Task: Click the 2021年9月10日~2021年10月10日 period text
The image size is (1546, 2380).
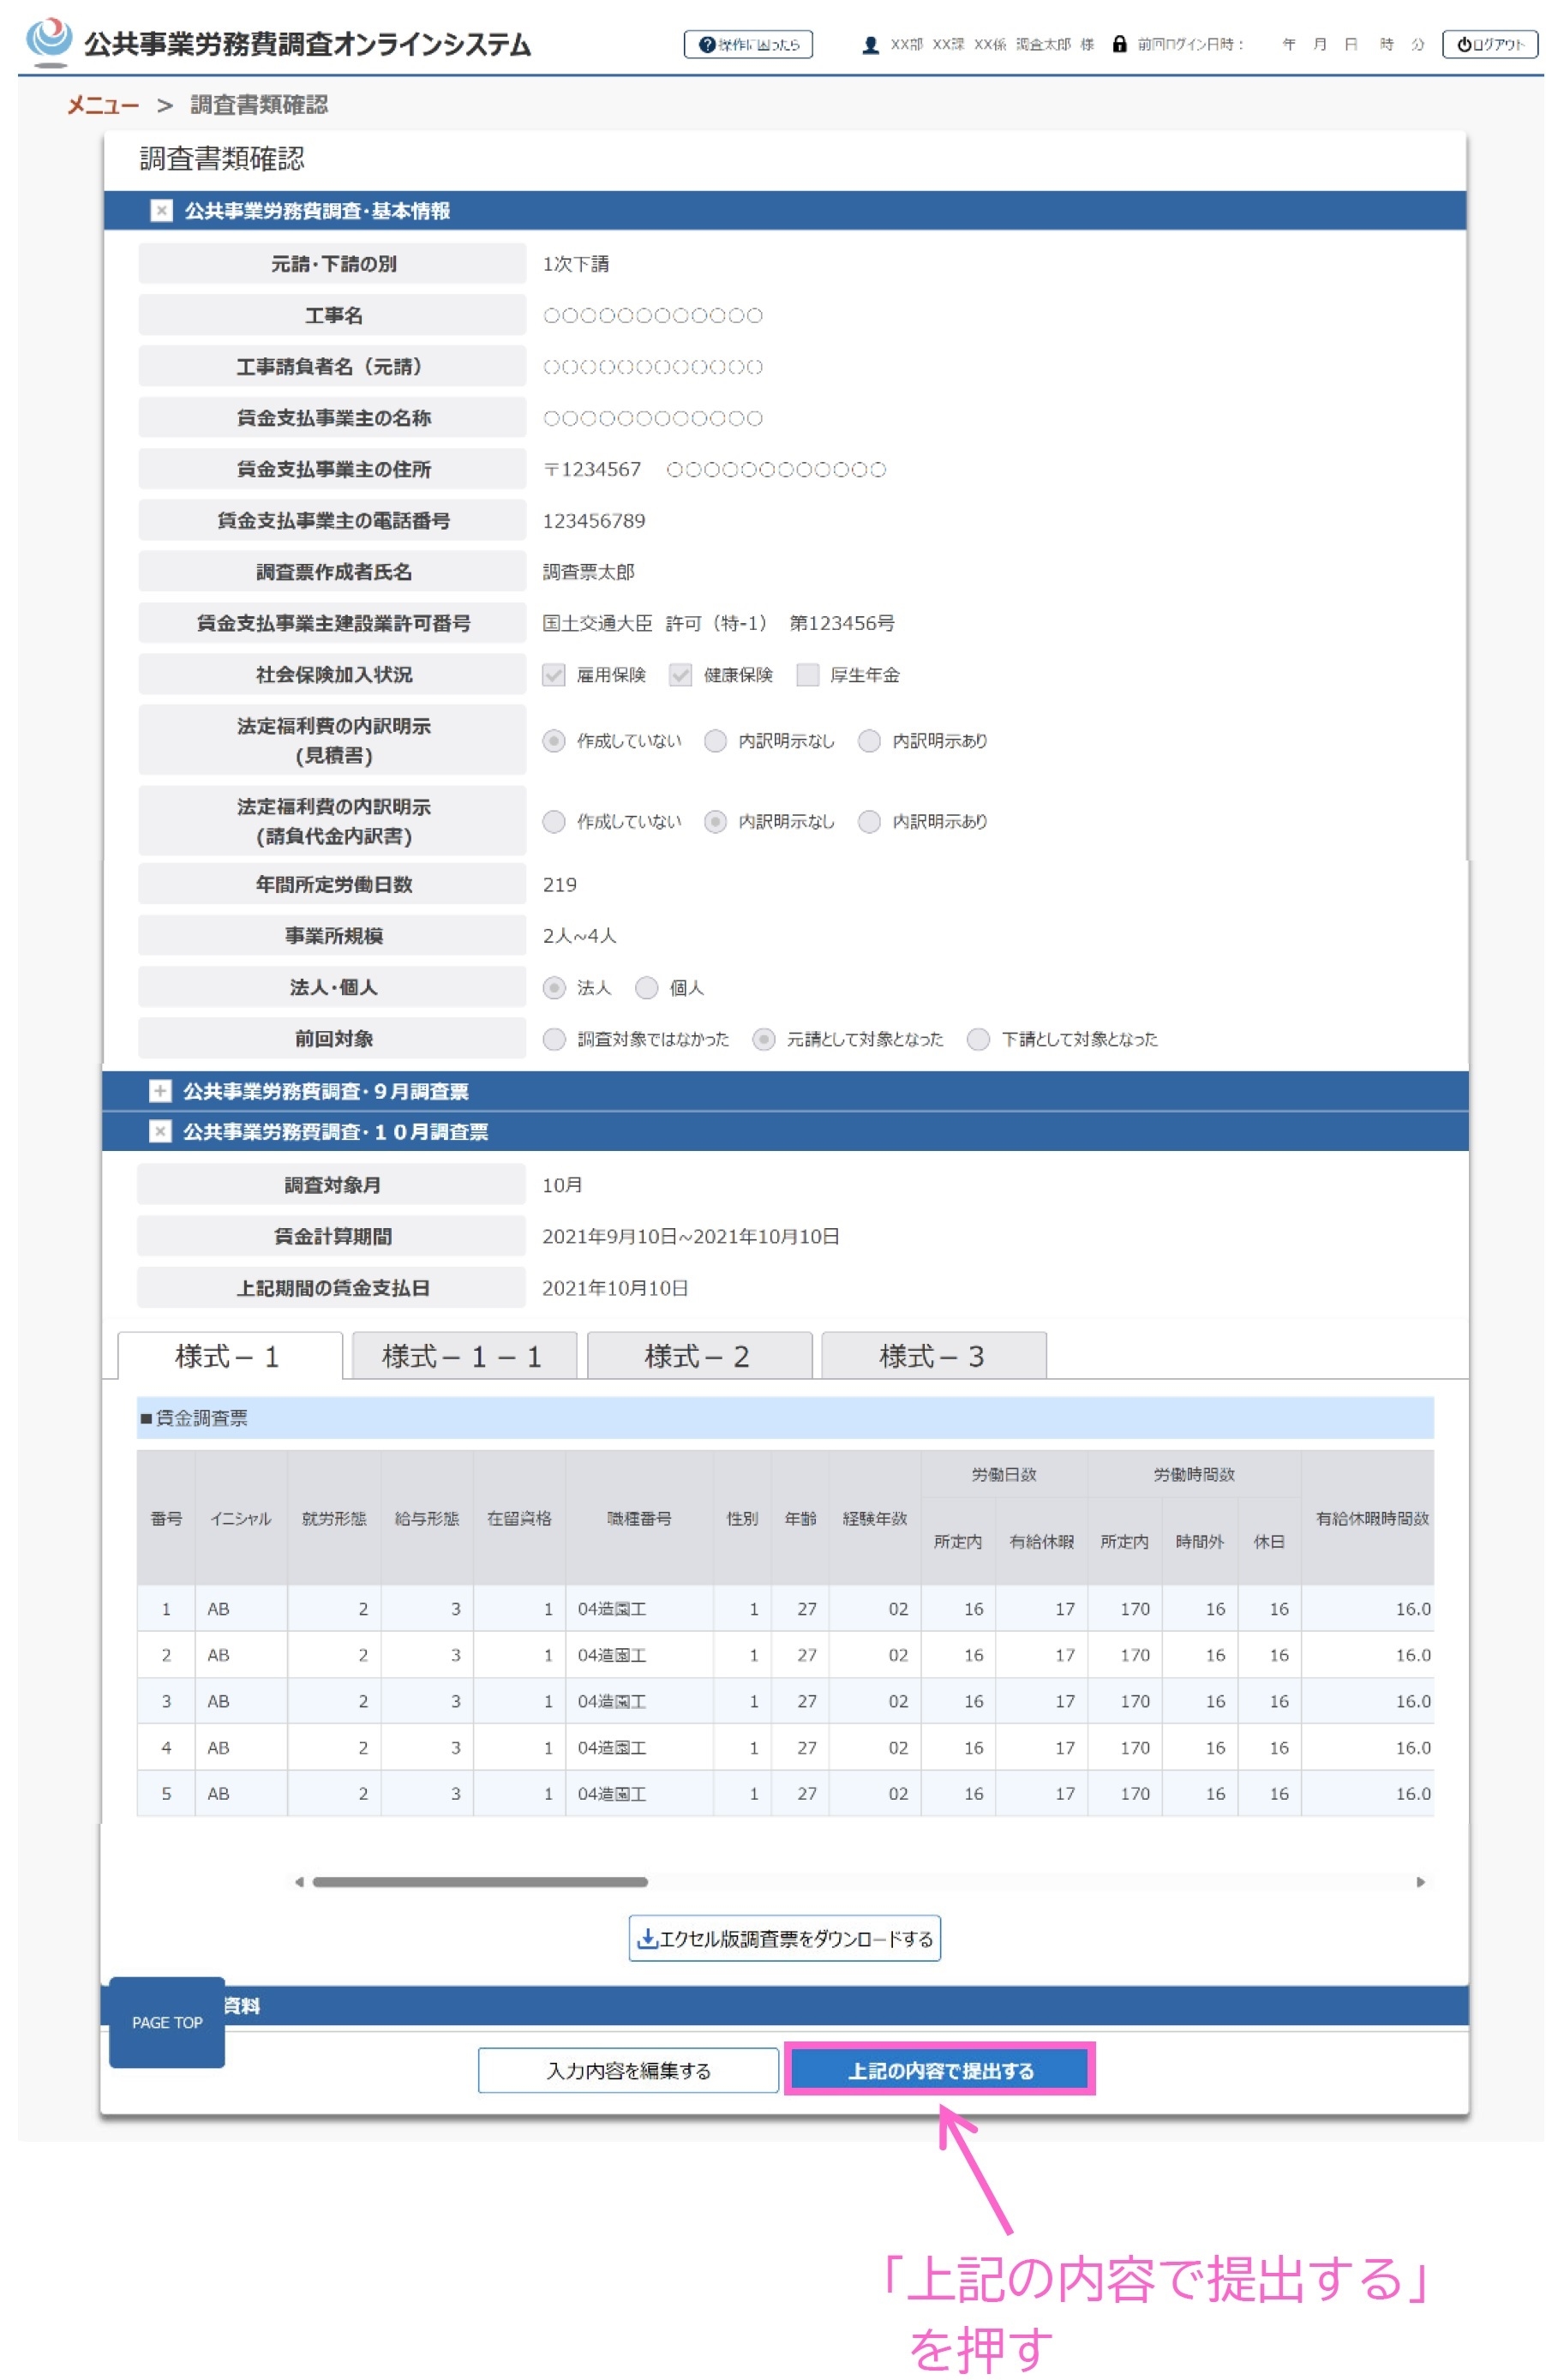Action: coord(690,1235)
